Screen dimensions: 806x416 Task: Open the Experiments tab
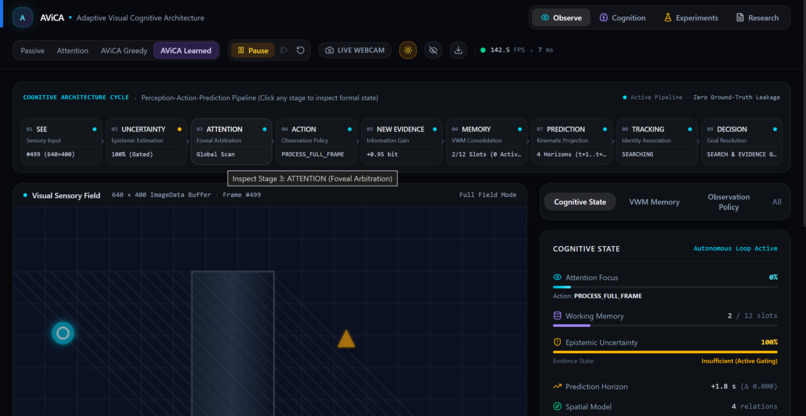coord(691,17)
